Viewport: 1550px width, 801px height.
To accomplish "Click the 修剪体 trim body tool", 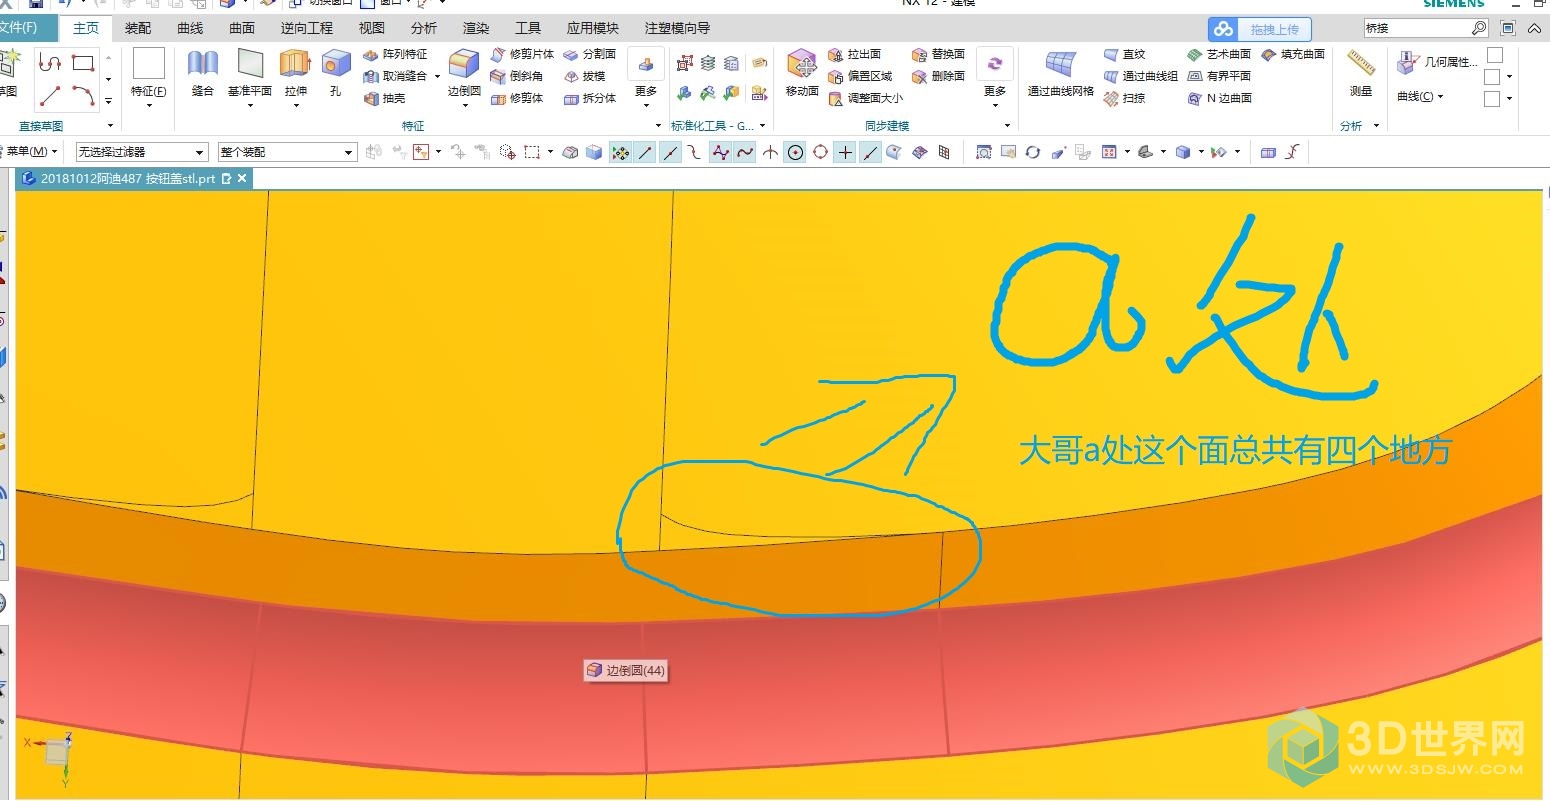I will coord(516,98).
